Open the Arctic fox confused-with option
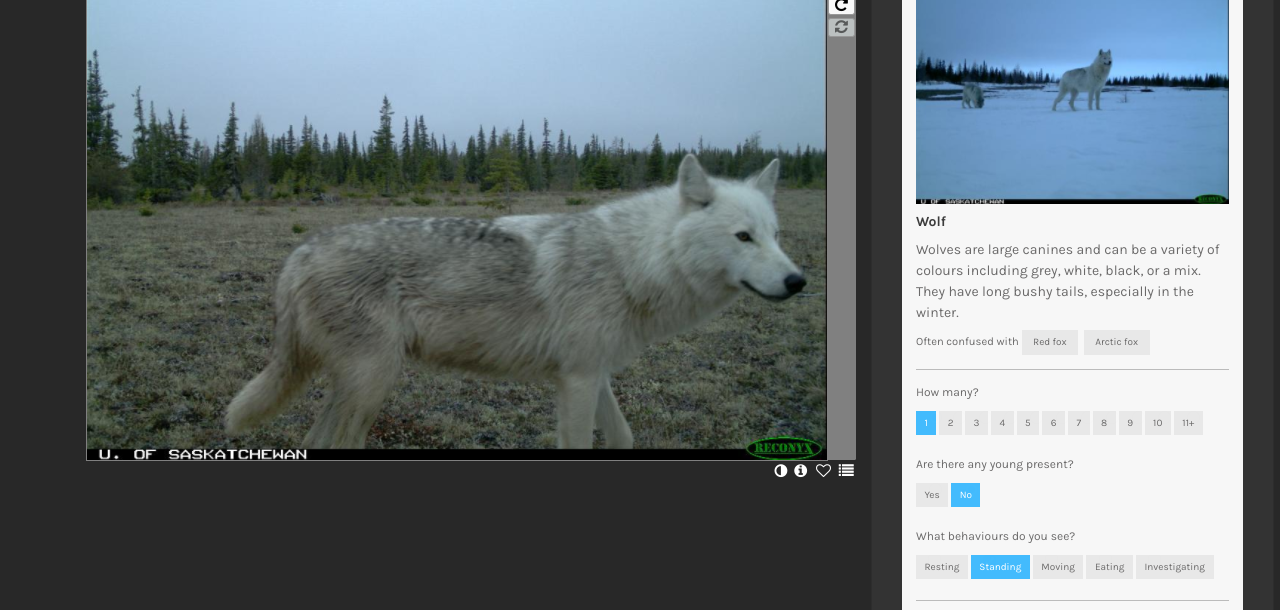1280x610 pixels. (x=1117, y=342)
